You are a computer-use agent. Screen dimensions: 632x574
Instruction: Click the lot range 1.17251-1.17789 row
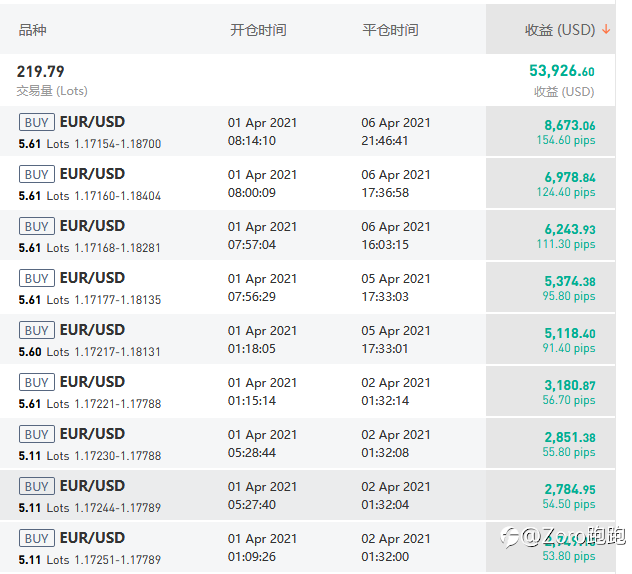[x=117, y=560]
